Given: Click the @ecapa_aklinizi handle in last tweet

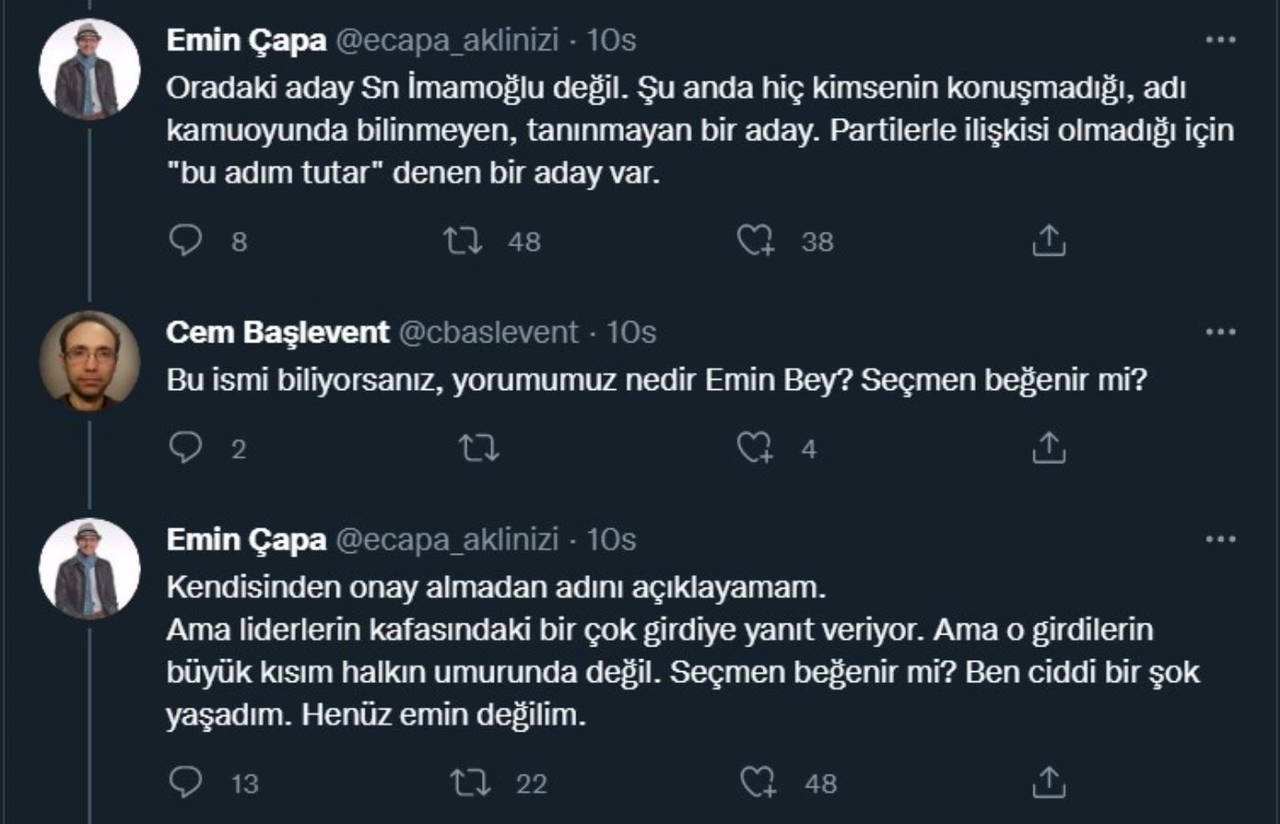Looking at the screenshot, I should click(x=445, y=541).
